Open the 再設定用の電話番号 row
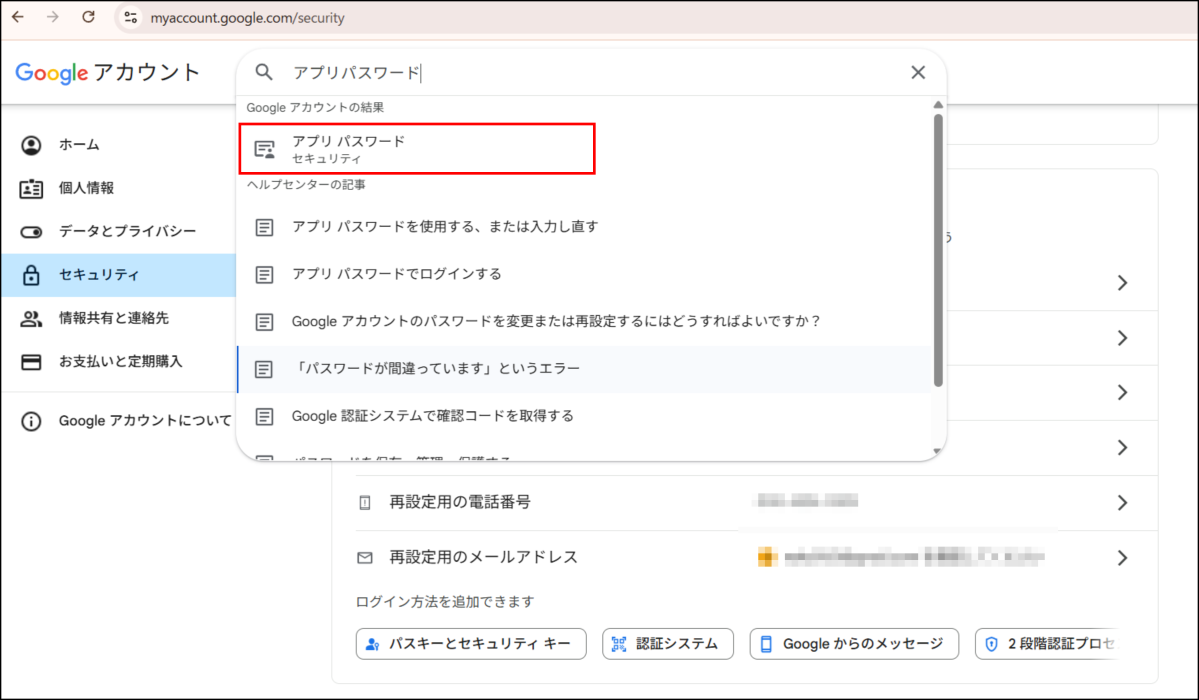This screenshot has height=700, width=1199. point(756,503)
